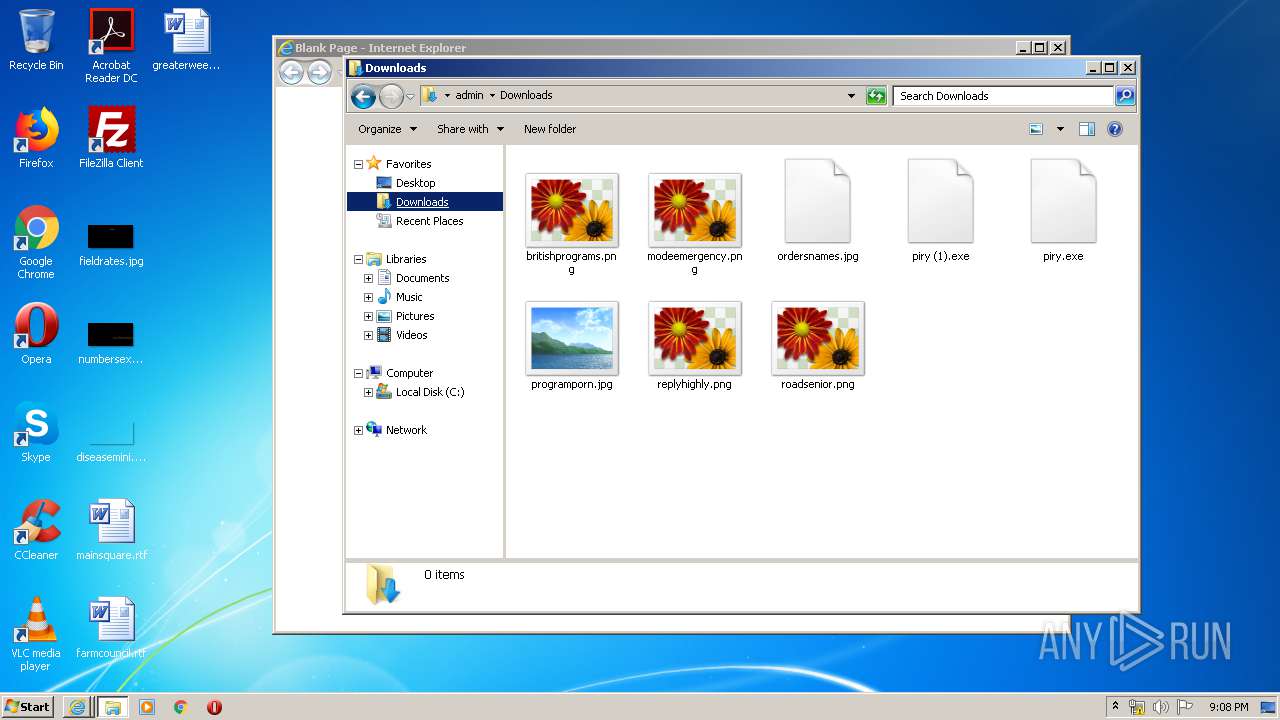This screenshot has width=1280, height=720.
Task: Expand the Pictures library
Action: click(x=368, y=316)
